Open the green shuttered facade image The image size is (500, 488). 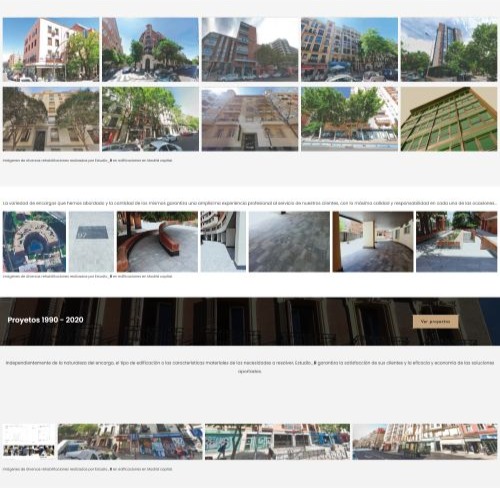(449, 119)
